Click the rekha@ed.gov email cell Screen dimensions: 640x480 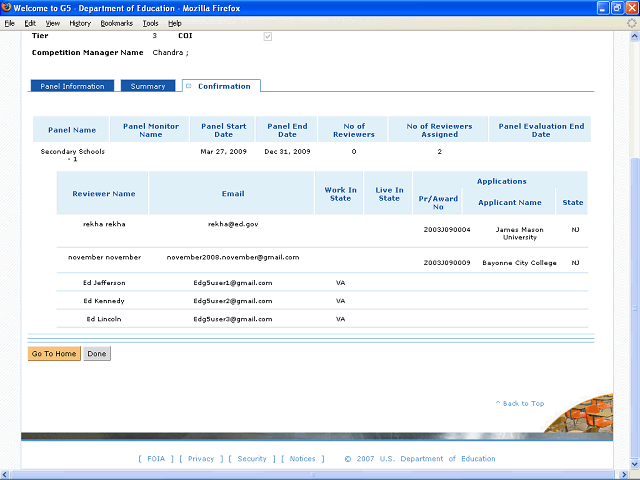tap(233, 224)
